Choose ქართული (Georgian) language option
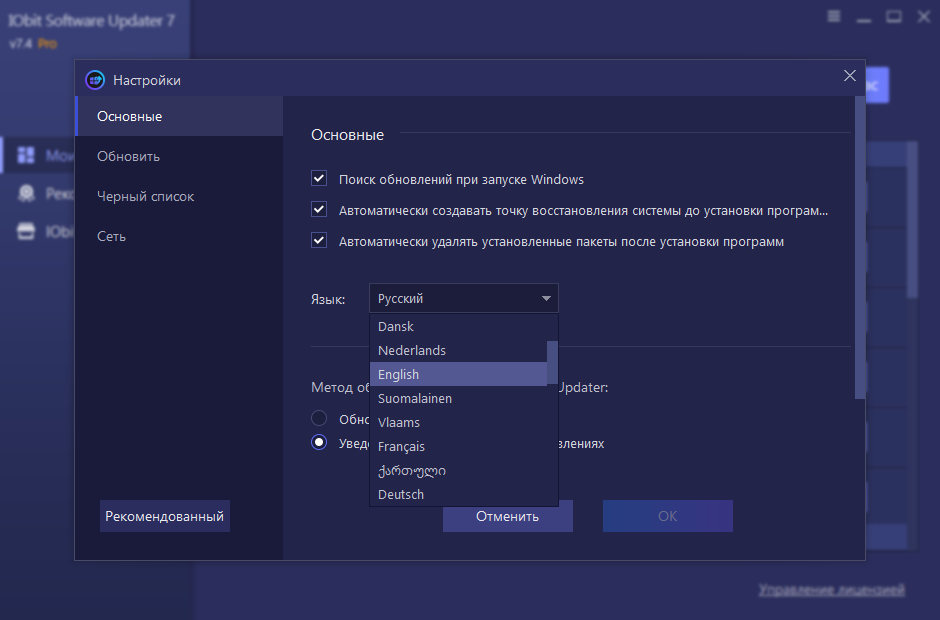Screen dimensions: 940x620 (x=459, y=470)
